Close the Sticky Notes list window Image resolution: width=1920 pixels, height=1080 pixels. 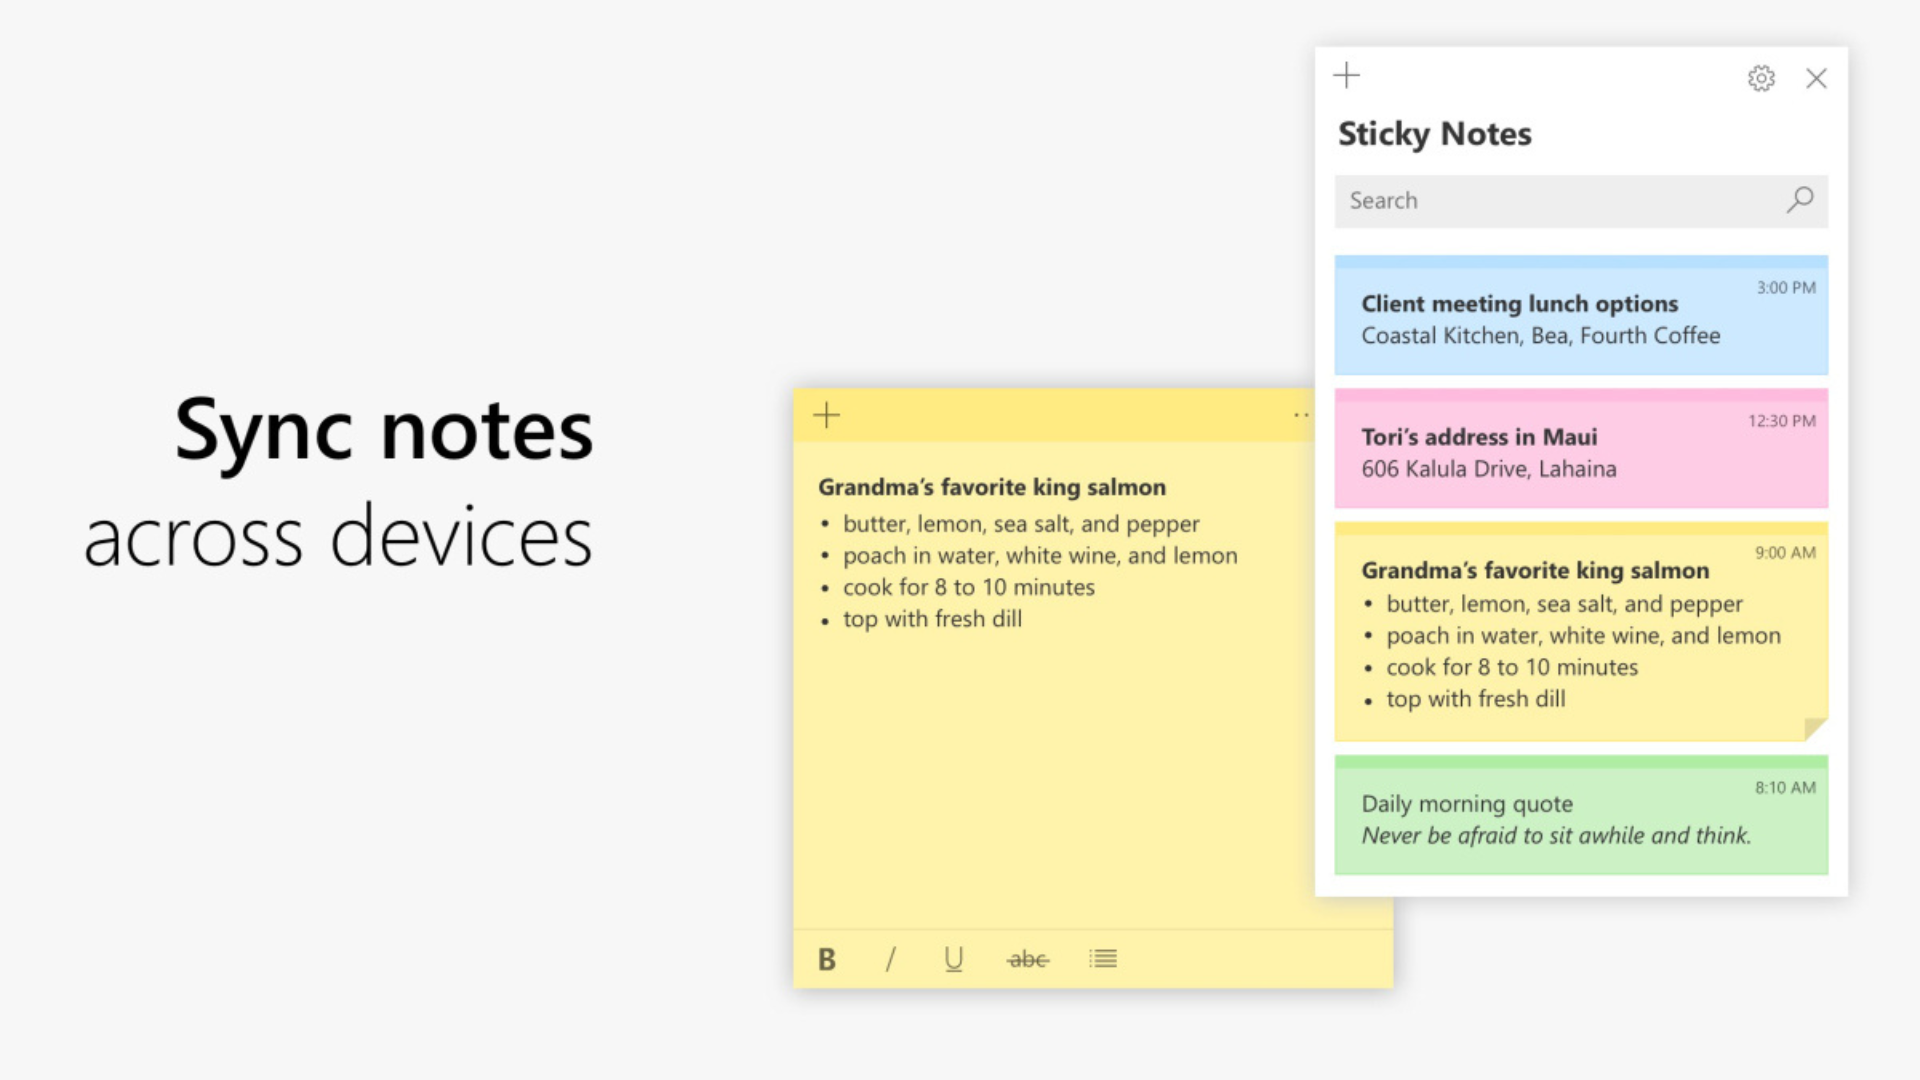click(1816, 78)
